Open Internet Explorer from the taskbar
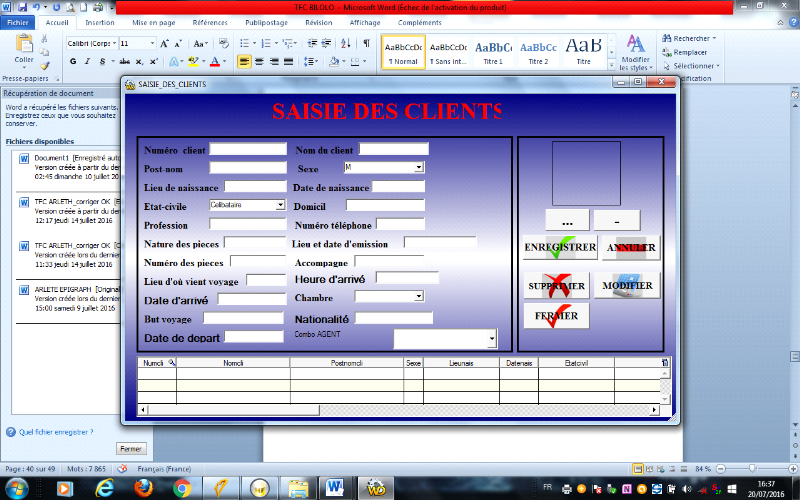Image resolution: width=800 pixels, height=500 pixels. tap(104, 487)
